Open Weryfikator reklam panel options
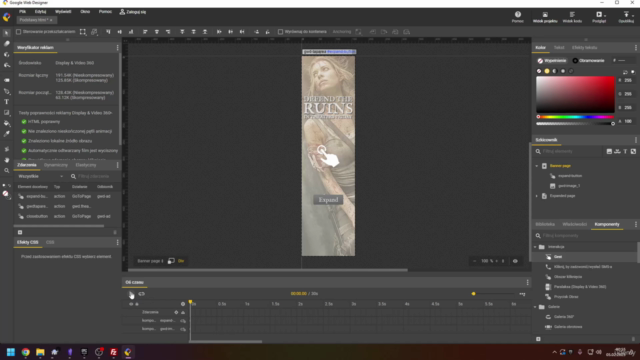Screen dimensions: 640x360 (118, 48)
